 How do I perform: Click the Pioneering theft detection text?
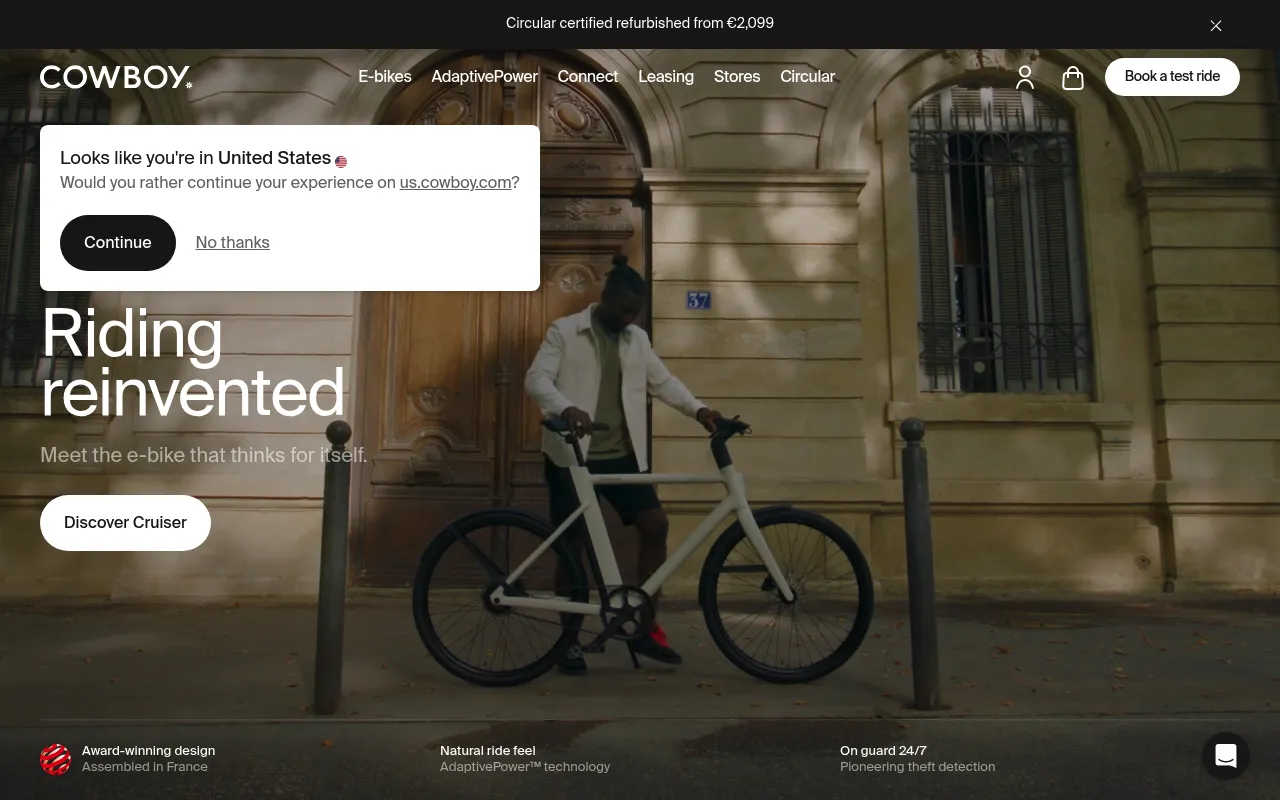click(918, 767)
